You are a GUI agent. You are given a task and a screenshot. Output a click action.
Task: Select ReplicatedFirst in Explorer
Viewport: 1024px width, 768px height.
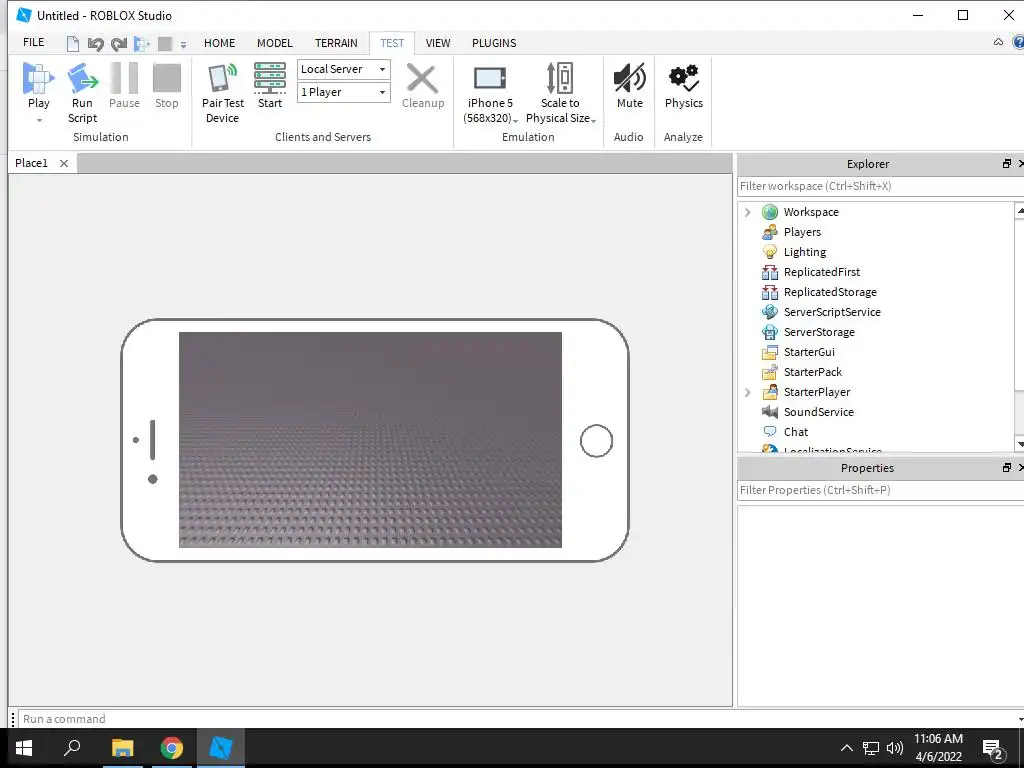tap(821, 272)
